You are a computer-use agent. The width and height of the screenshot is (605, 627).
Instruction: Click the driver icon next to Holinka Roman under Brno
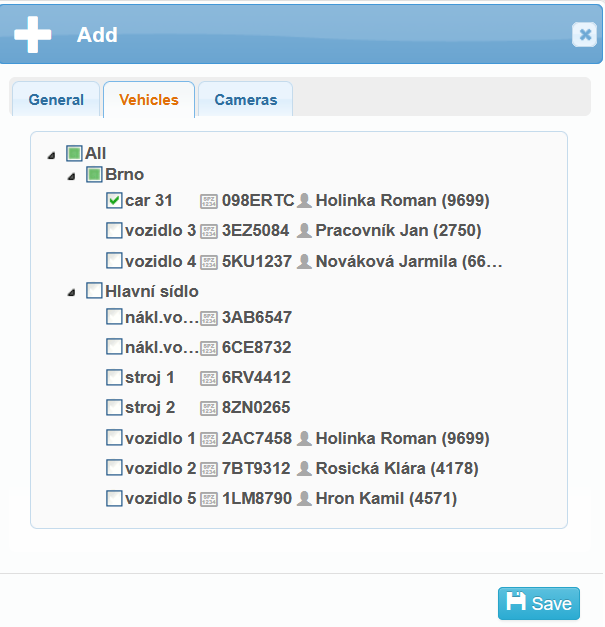click(304, 201)
